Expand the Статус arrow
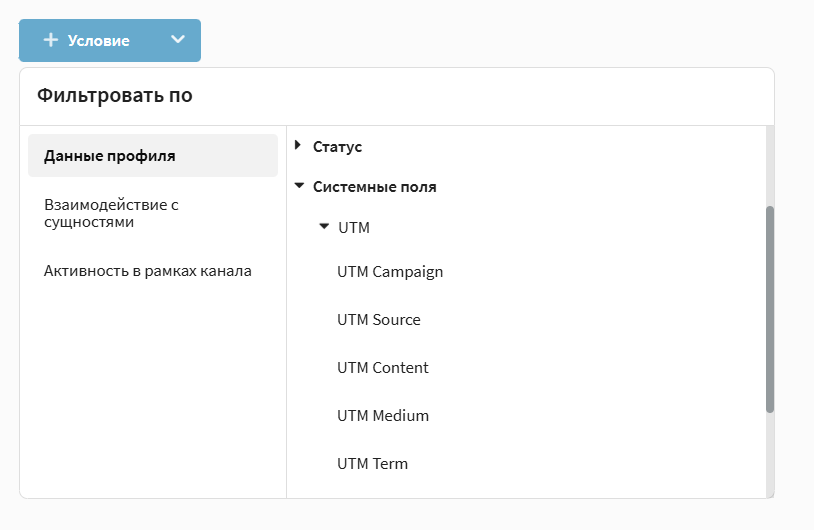 [x=298, y=146]
